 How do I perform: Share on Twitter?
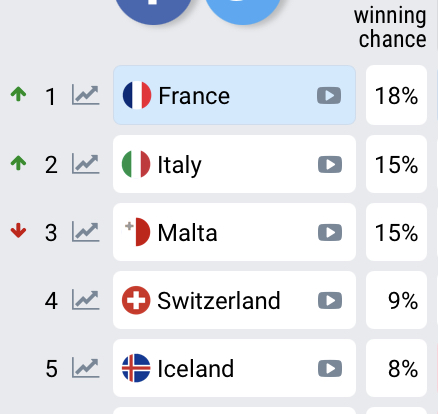tap(242, 10)
